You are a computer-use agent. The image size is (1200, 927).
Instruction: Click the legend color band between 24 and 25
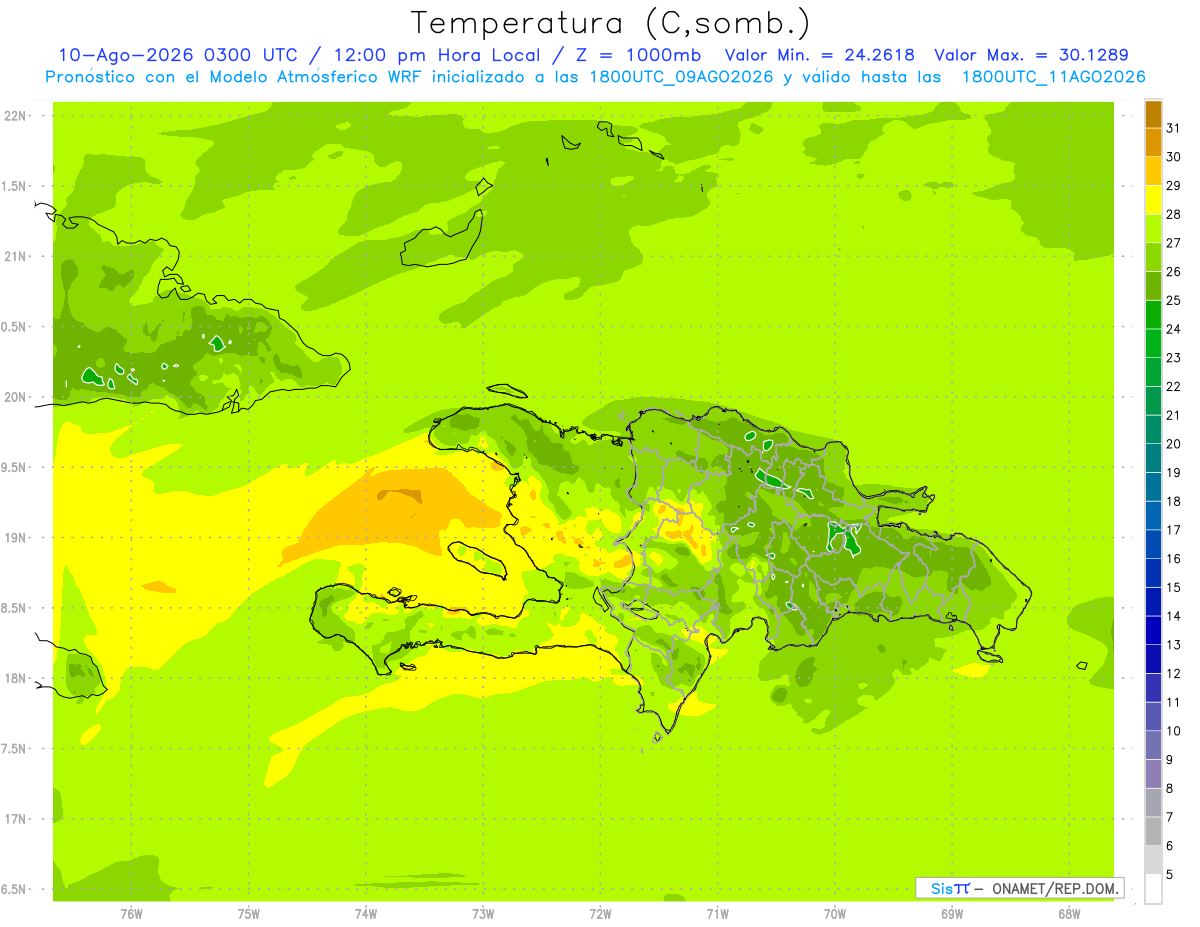[x=1153, y=314]
